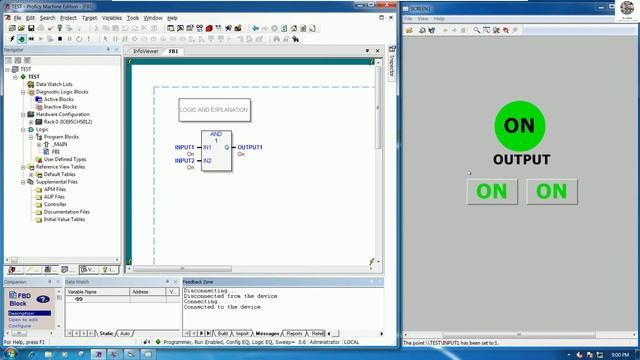640x360 pixels.
Task: Select FB1 block in tree
Action: point(56,152)
